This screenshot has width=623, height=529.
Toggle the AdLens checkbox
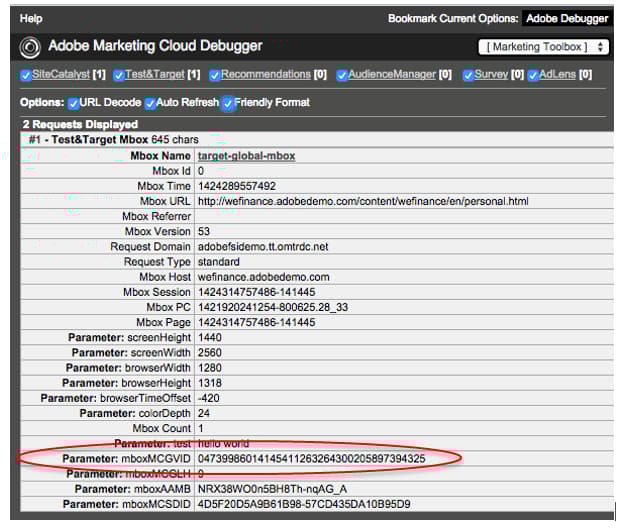(x=533, y=75)
